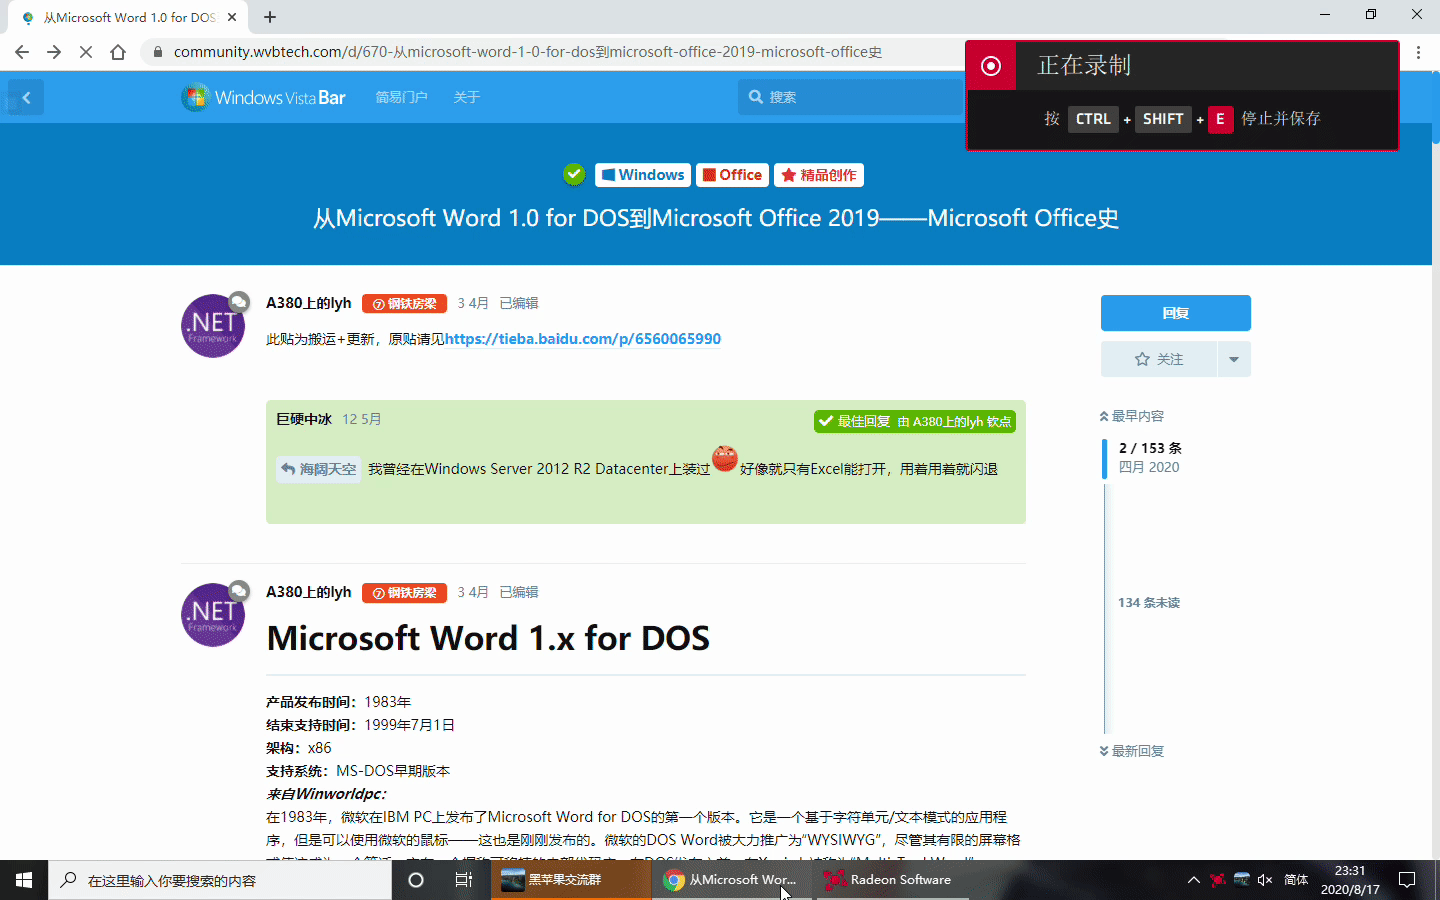This screenshot has height=900, width=1440.
Task: Open the Windows Vista Bar logo home
Action: pos(263,97)
